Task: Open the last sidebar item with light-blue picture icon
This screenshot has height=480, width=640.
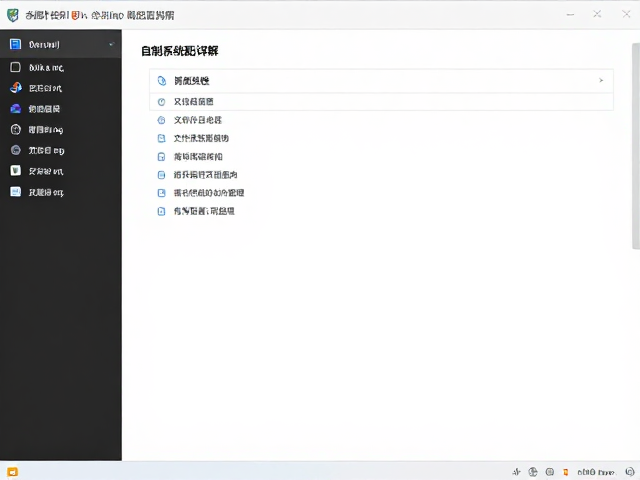Action: (x=16, y=191)
